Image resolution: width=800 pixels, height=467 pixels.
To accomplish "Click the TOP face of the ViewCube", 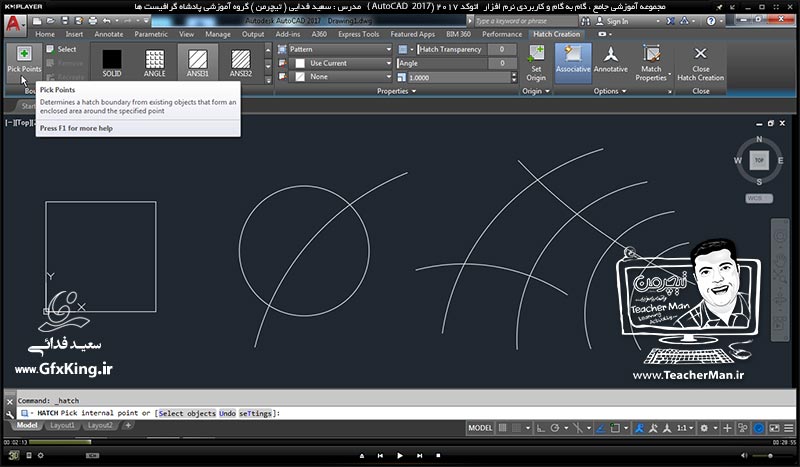I will click(x=759, y=160).
